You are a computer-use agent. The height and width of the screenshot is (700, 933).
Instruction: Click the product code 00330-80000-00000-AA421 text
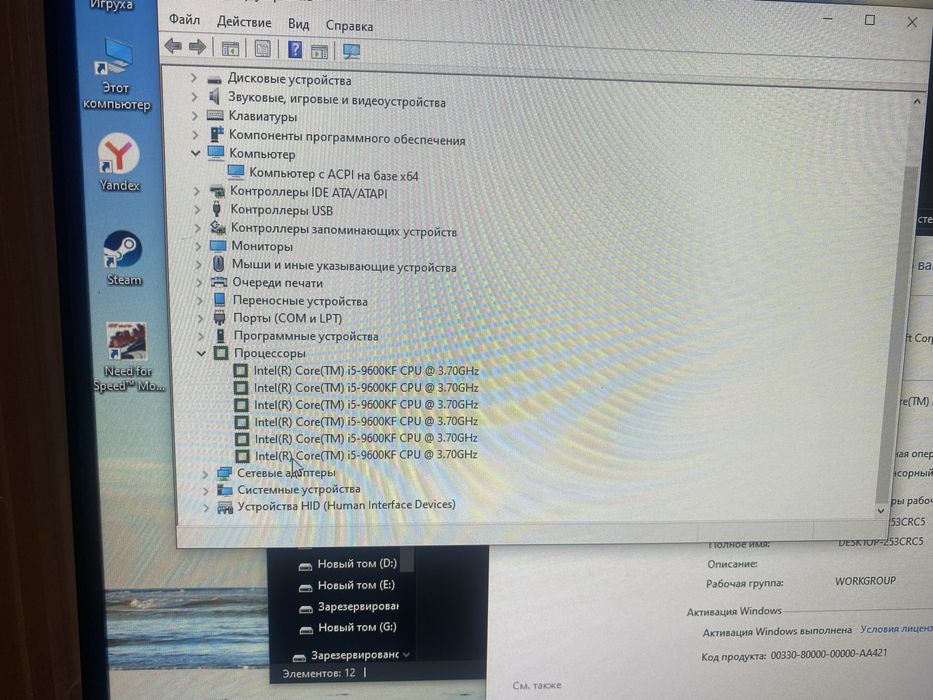click(828, 654)
